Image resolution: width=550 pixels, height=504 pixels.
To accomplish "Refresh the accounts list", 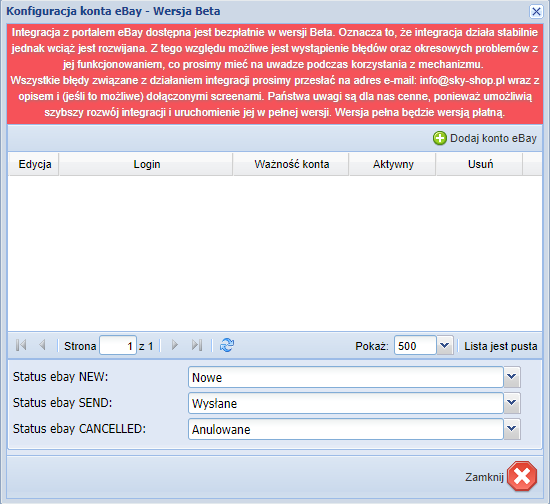I will [x=227, y=345].
